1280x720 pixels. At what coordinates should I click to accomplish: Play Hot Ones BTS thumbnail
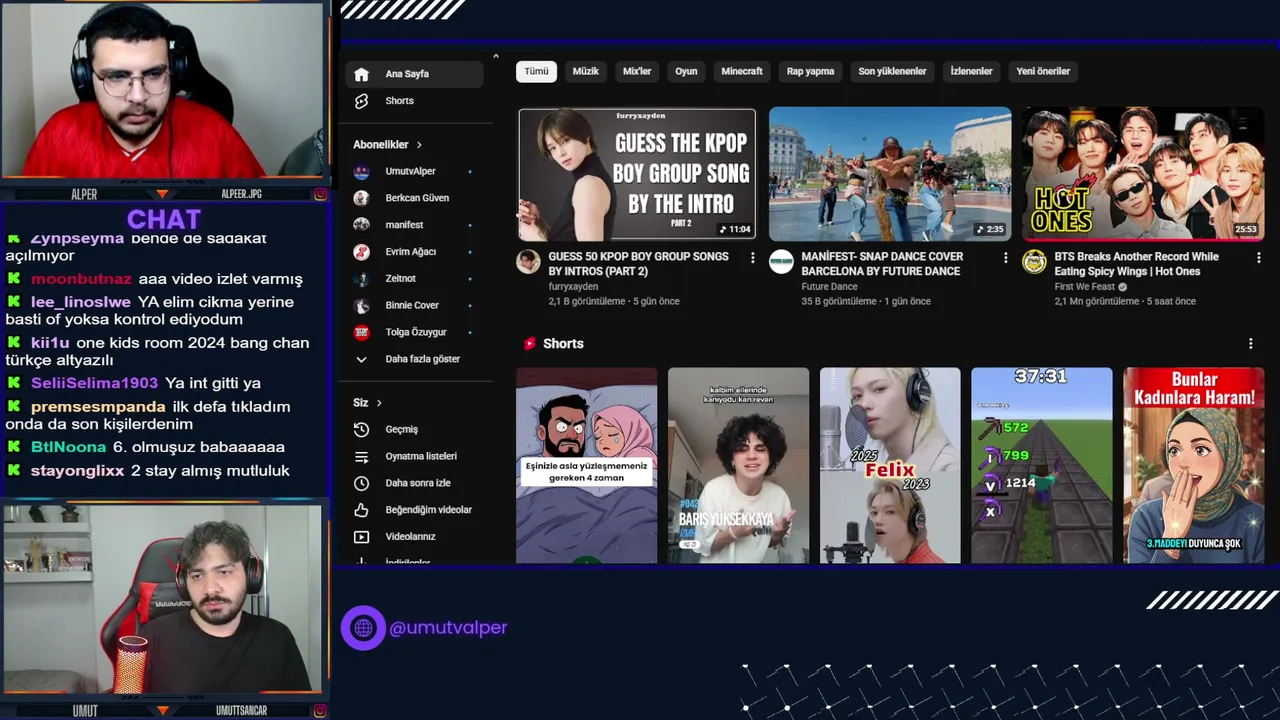coord(1143,174)
